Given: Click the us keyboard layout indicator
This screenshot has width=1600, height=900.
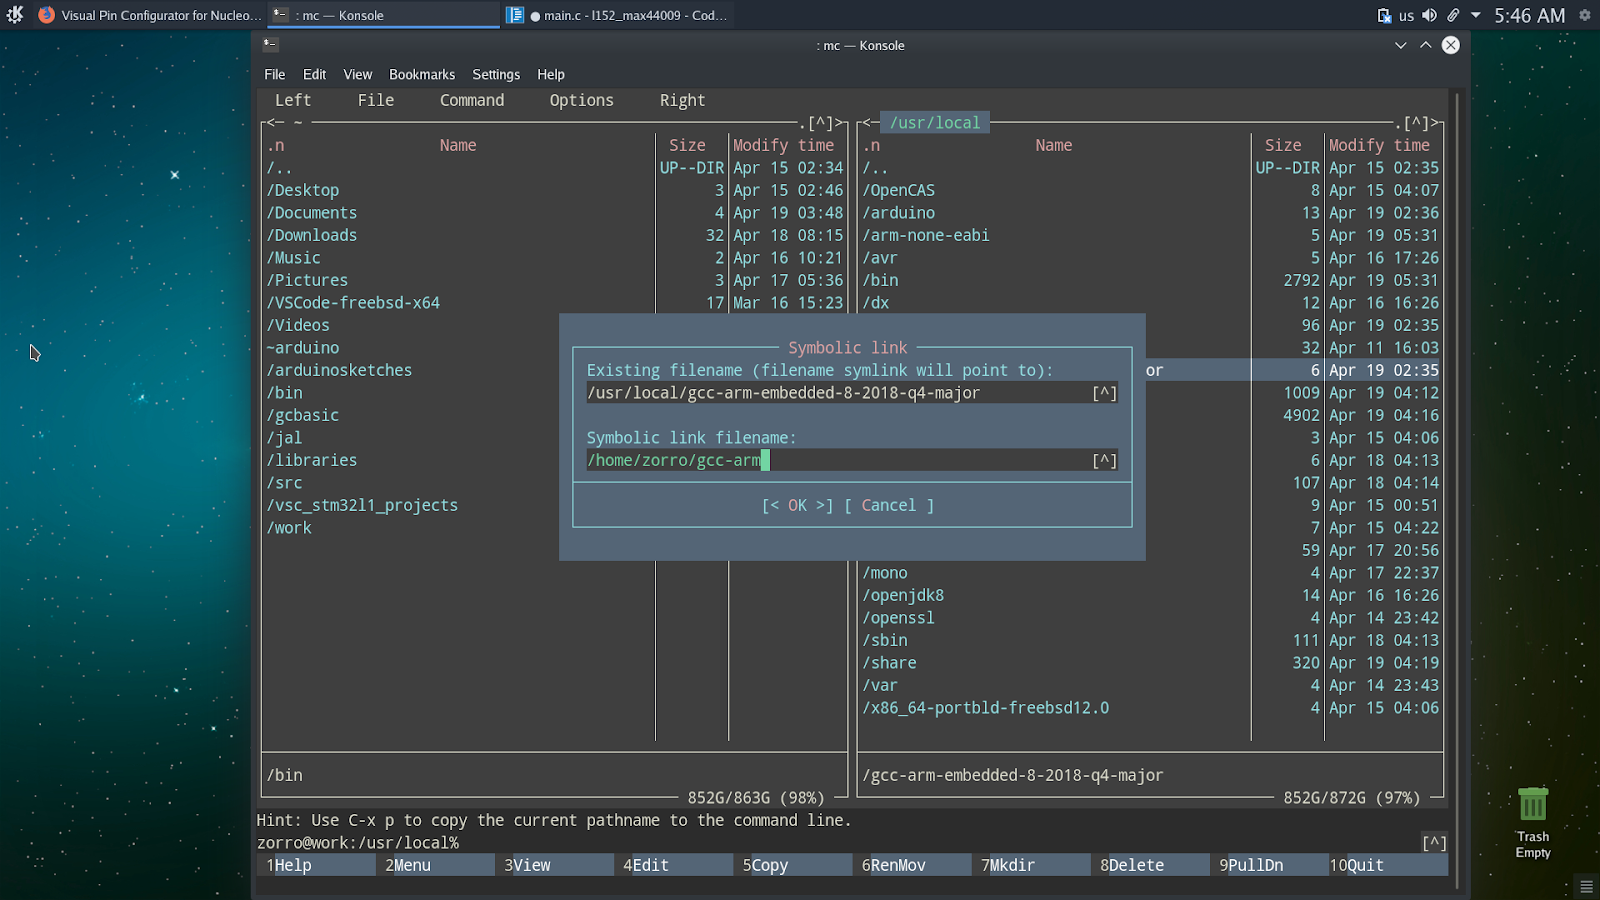Looking at the screenshot, I should (x=1406, y=15).
